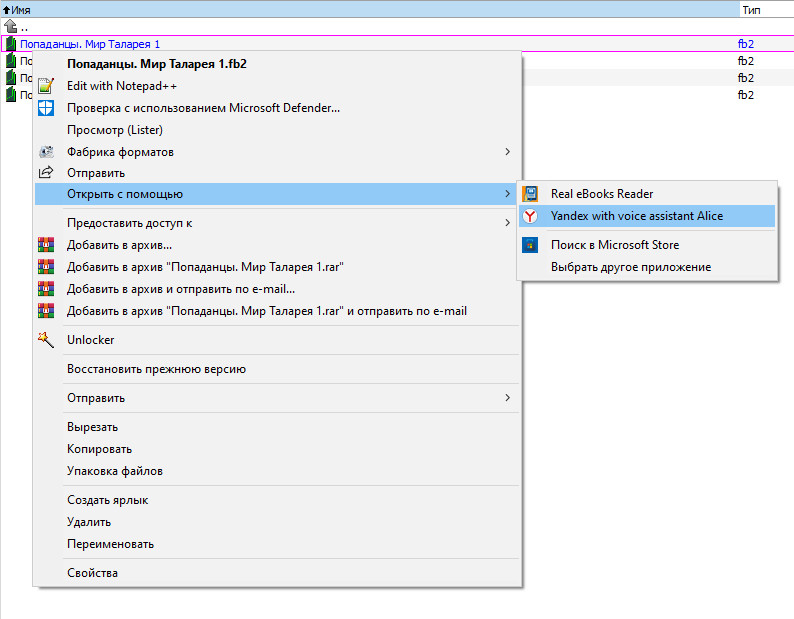Sort by the Тип column header
Screen dimensions: 794x619
pos(767,10)
